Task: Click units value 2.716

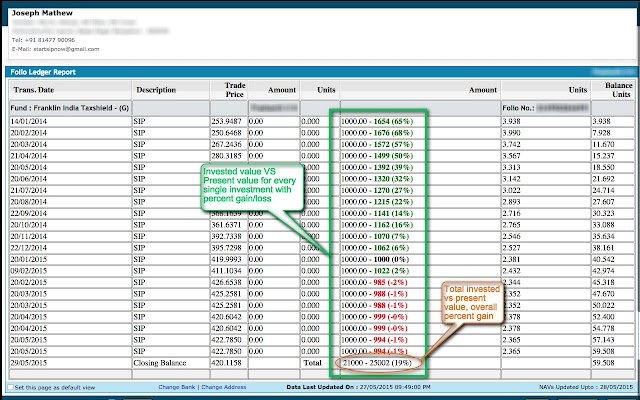Action: [x=511, y=213]
